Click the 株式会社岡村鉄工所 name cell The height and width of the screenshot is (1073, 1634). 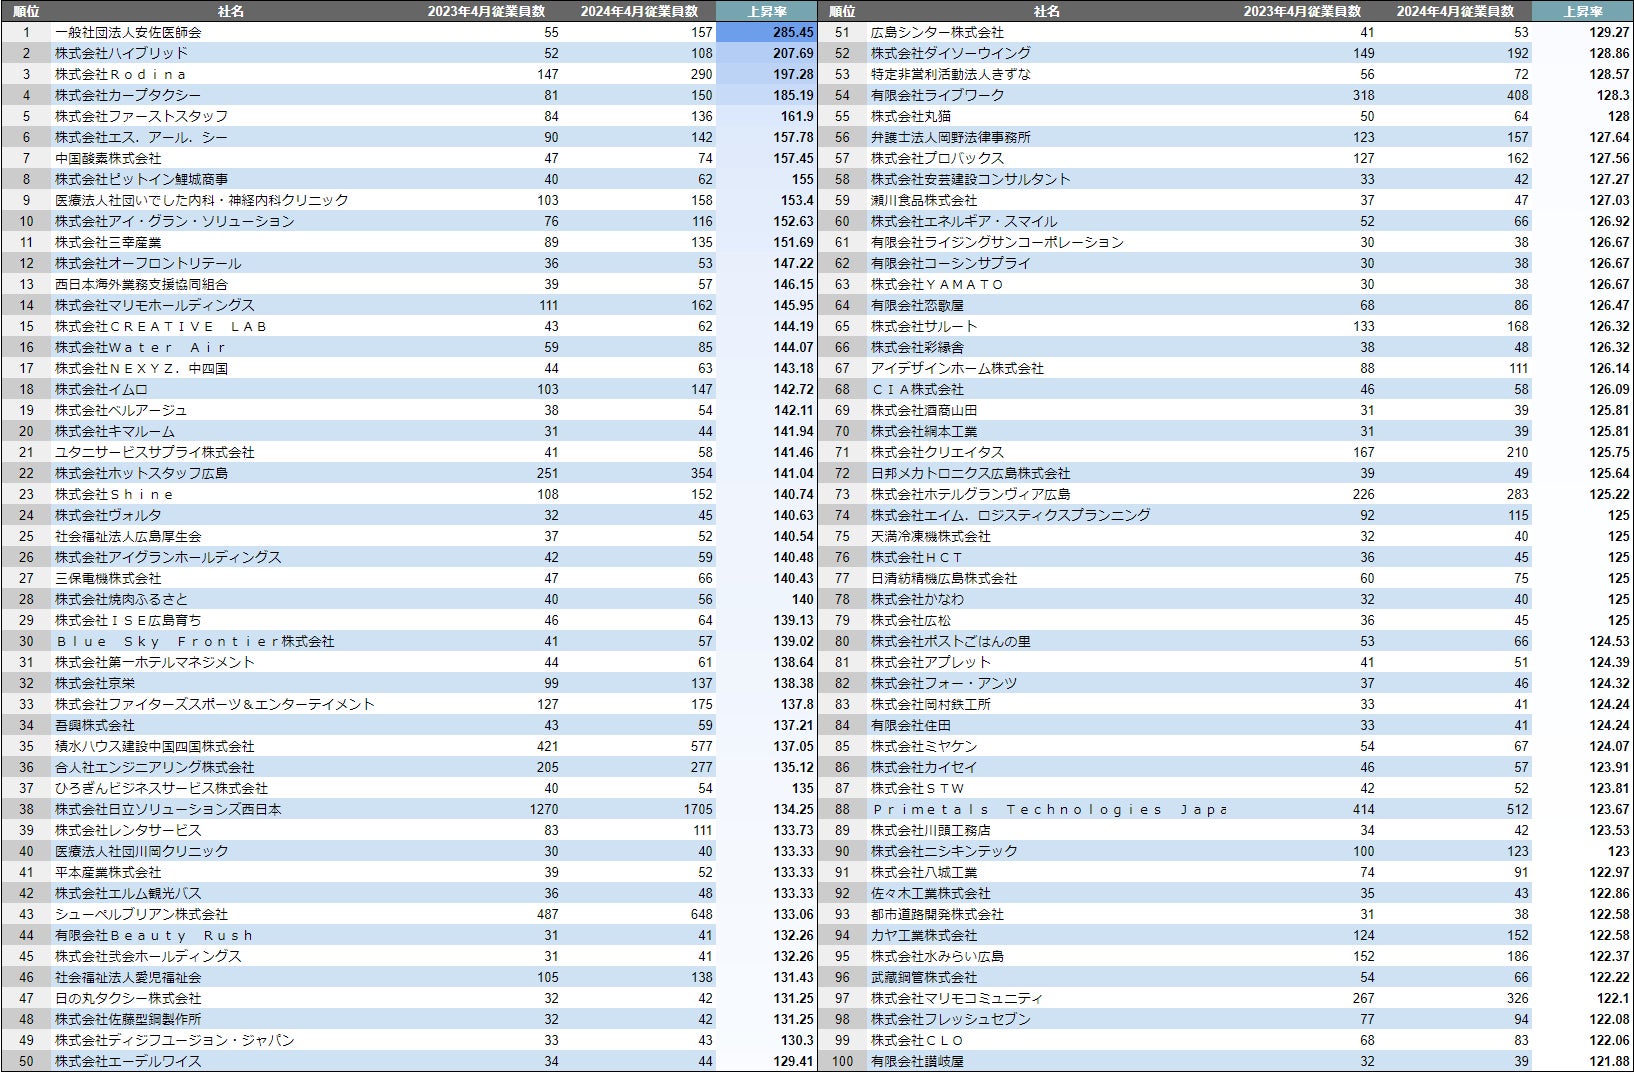[x=931, y=704]
